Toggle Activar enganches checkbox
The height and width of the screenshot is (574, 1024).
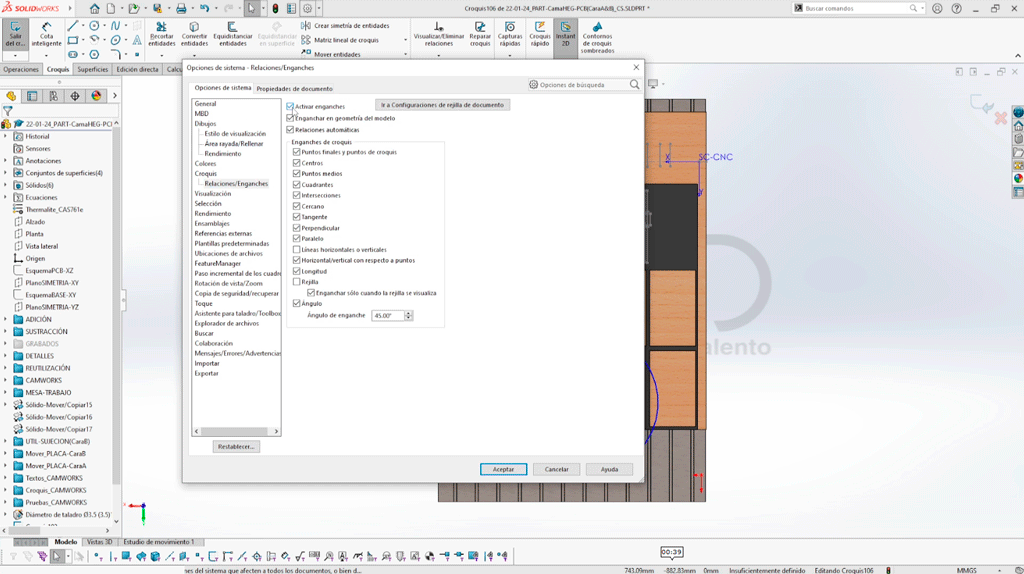[290, 106]
